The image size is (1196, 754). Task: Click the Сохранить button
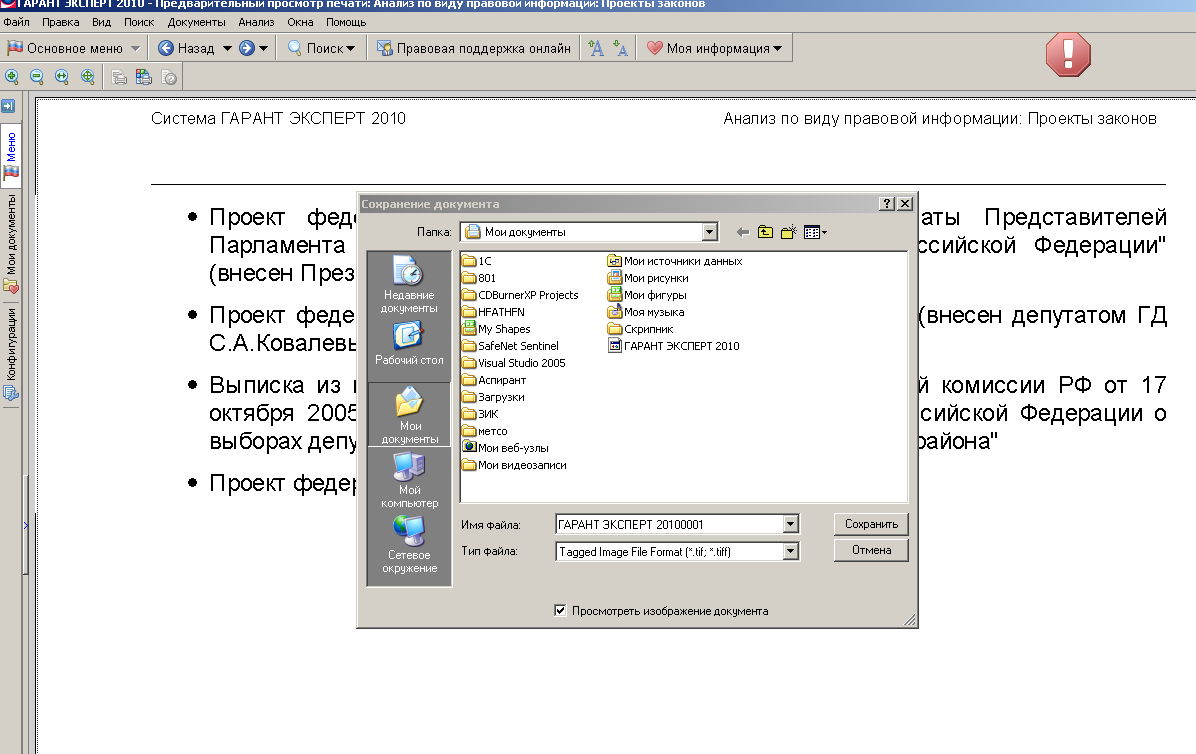pyautogui.click(x=871, y=524)
